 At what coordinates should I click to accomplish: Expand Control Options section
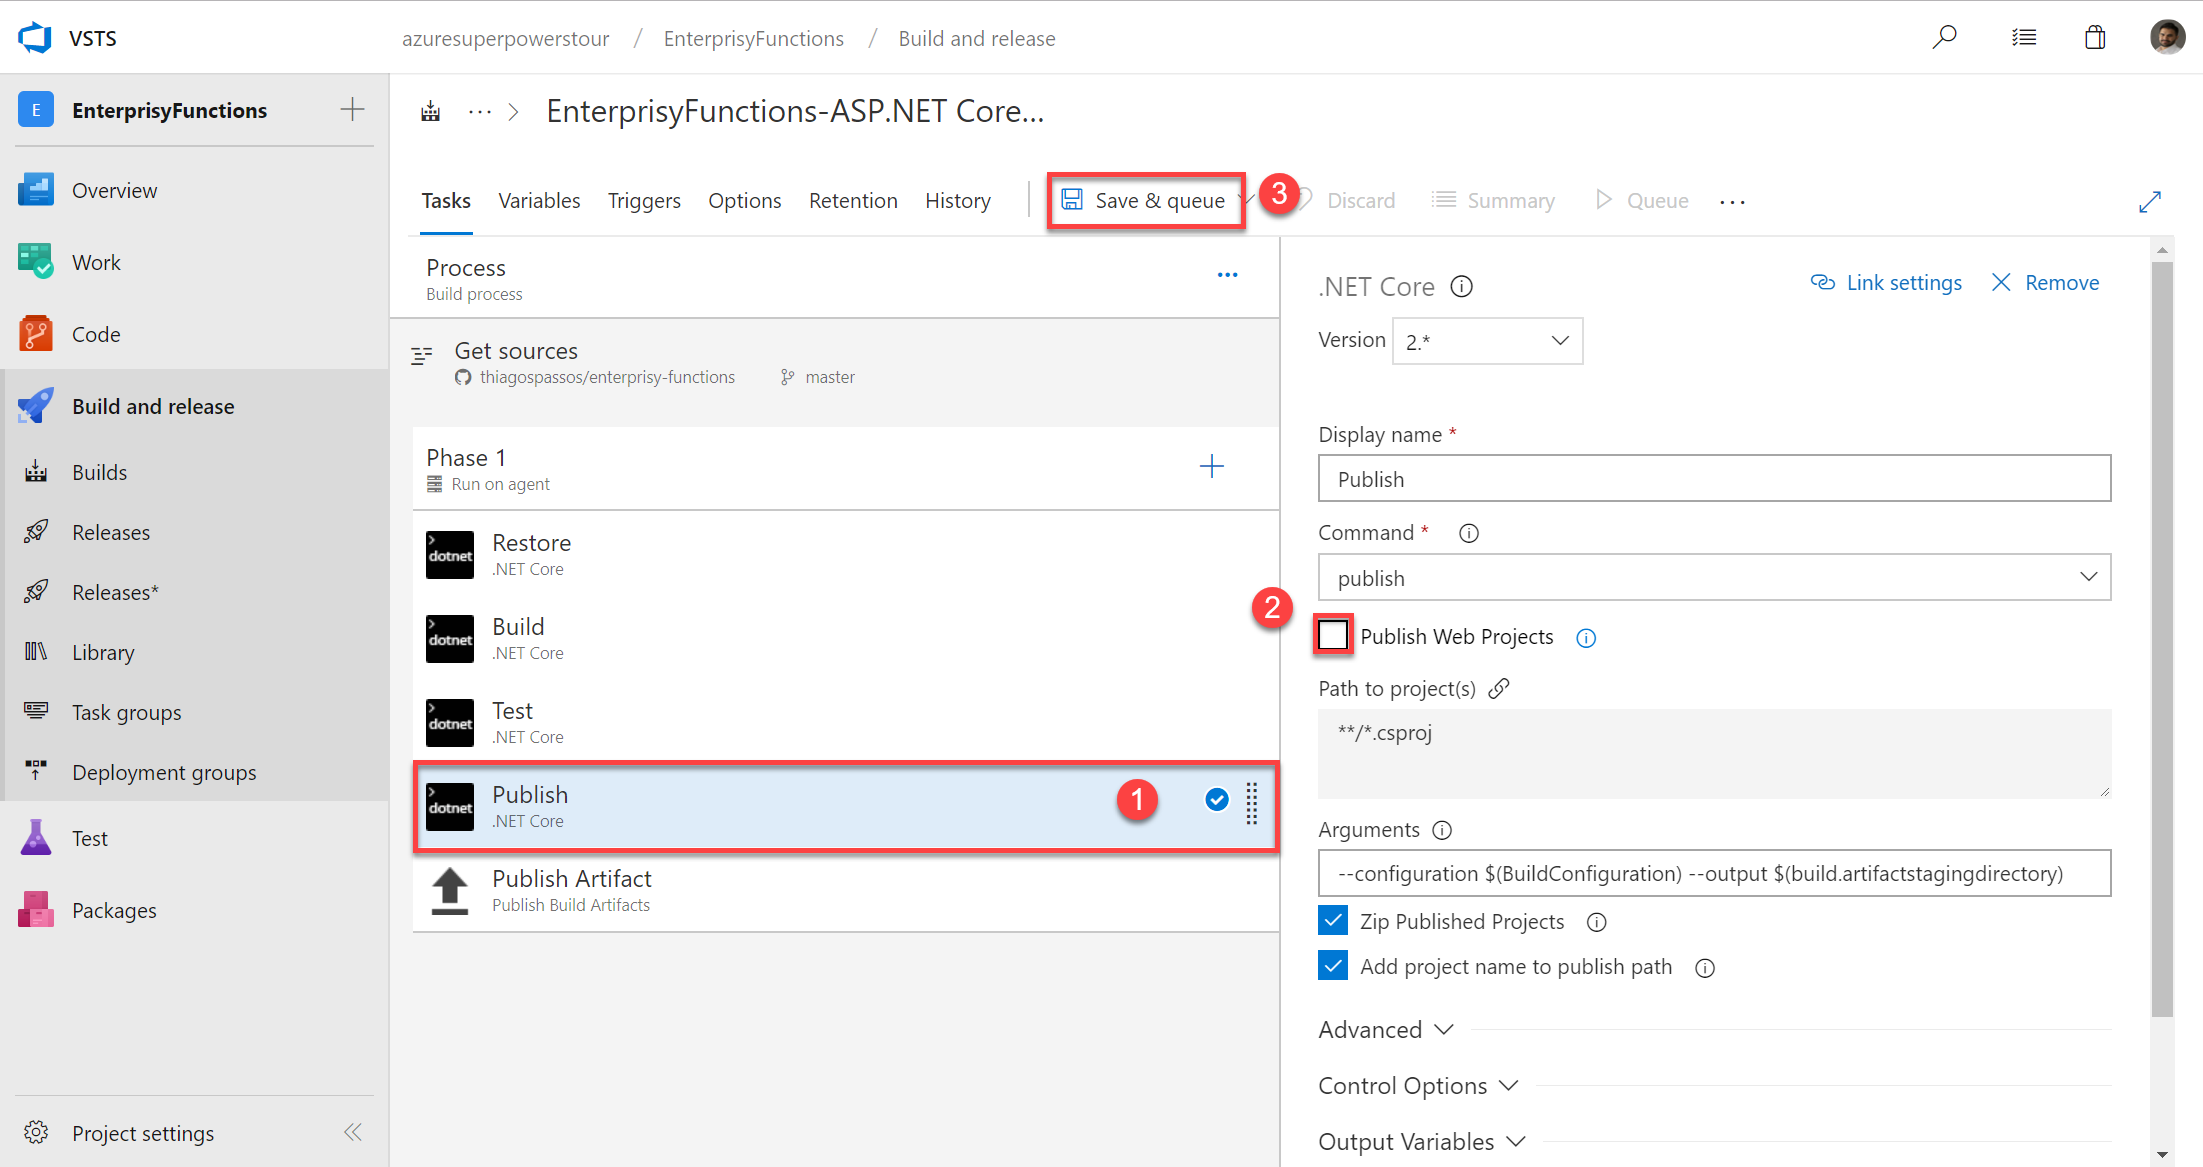[x=1418, y=1085]
